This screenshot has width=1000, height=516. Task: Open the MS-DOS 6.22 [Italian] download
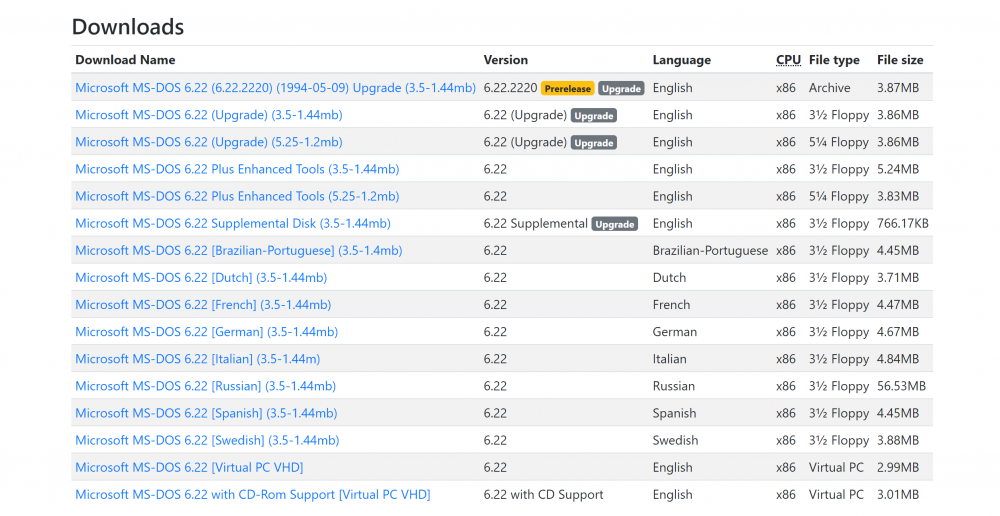pos(198,359)
